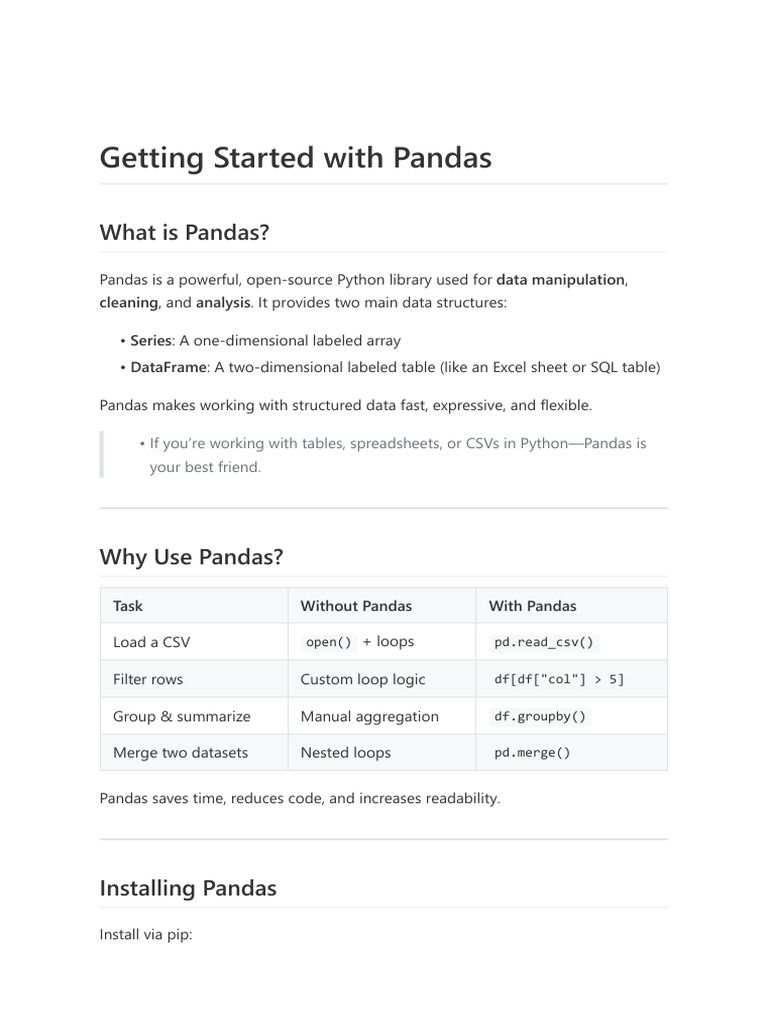768x1024 pixels.
Task: Click the df[df["col"] > 5] code cell
Action: click(x=559, y=680)
